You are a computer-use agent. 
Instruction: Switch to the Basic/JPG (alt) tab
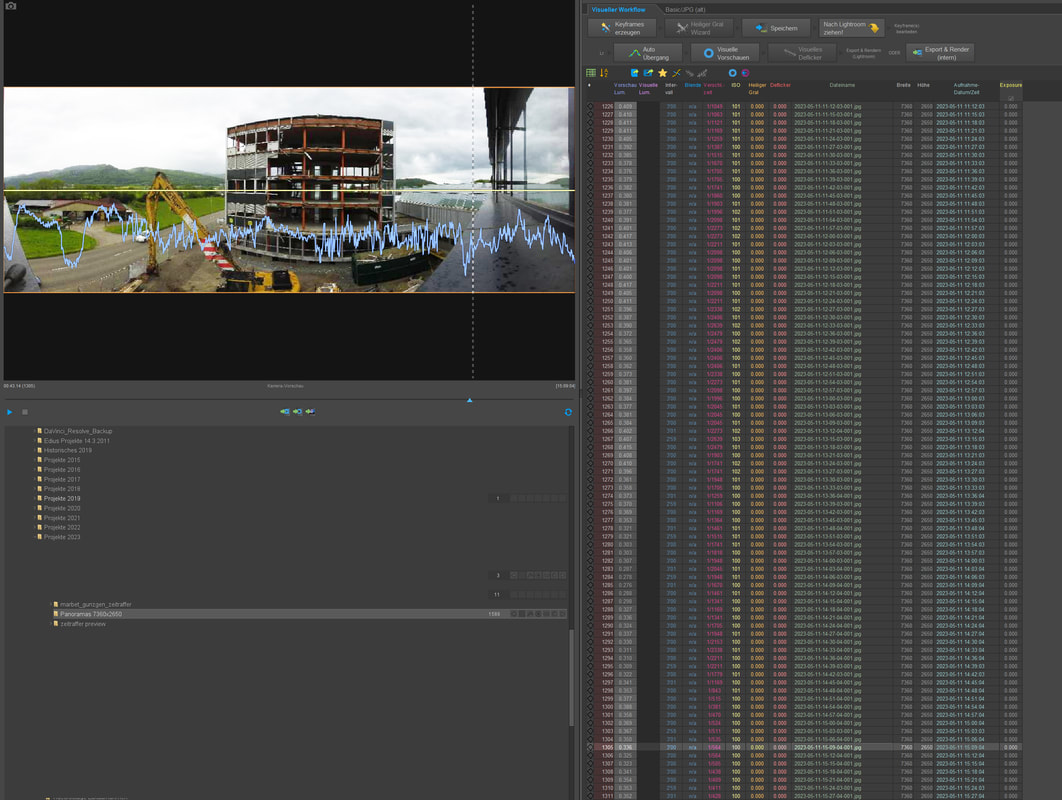coord(686,9)
